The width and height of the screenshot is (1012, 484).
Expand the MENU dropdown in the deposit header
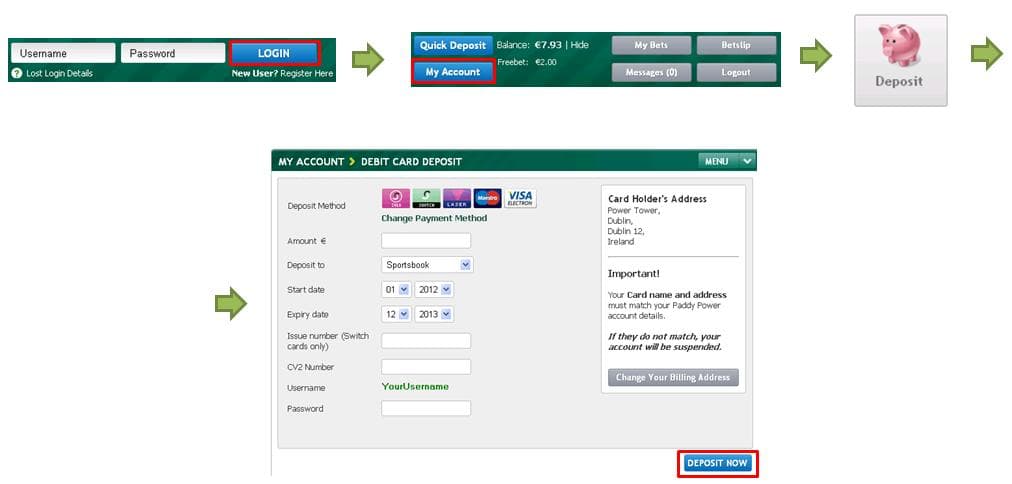point(726,161)
